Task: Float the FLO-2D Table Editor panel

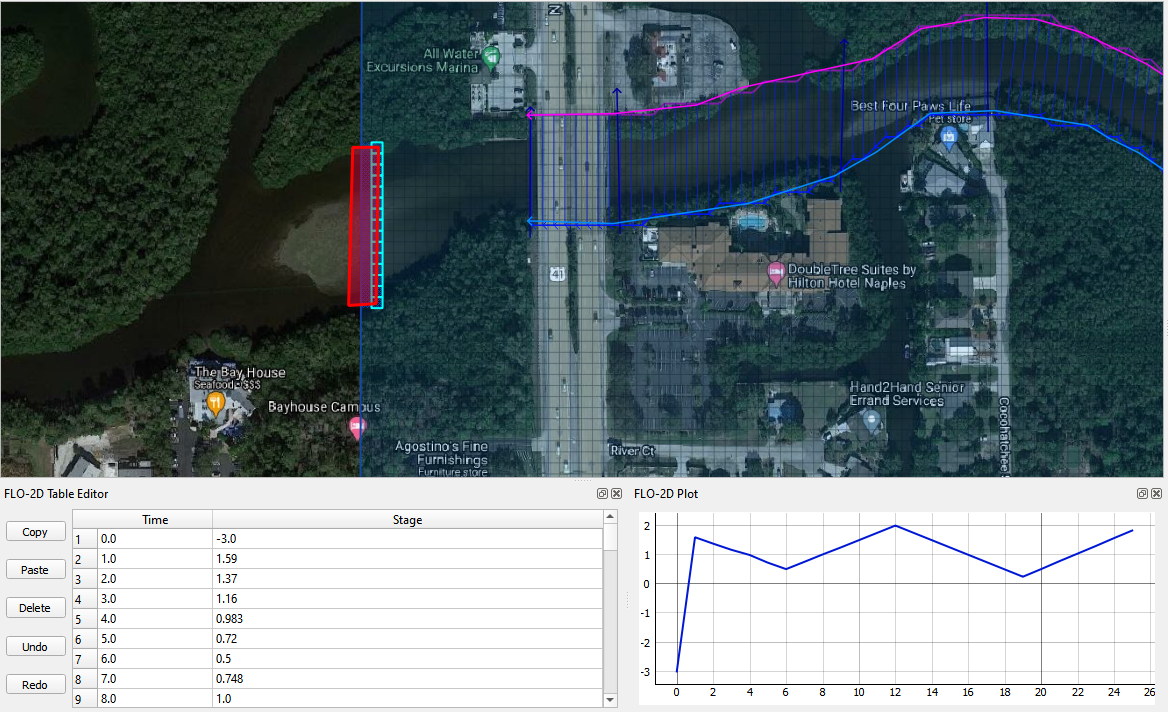Action: point(603,494)
